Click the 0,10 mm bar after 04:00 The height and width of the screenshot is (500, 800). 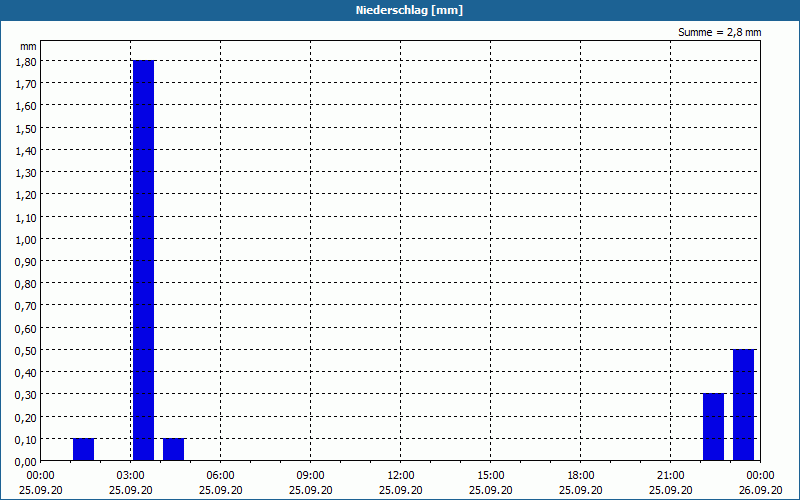point(173,449)
